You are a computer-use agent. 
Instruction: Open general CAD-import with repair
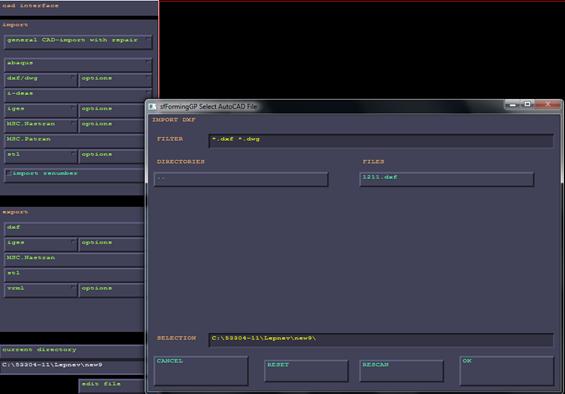pos(78,42)
